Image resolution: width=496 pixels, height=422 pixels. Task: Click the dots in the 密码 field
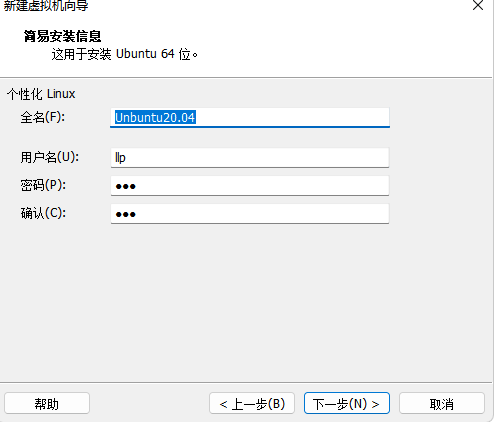[125, 186]
